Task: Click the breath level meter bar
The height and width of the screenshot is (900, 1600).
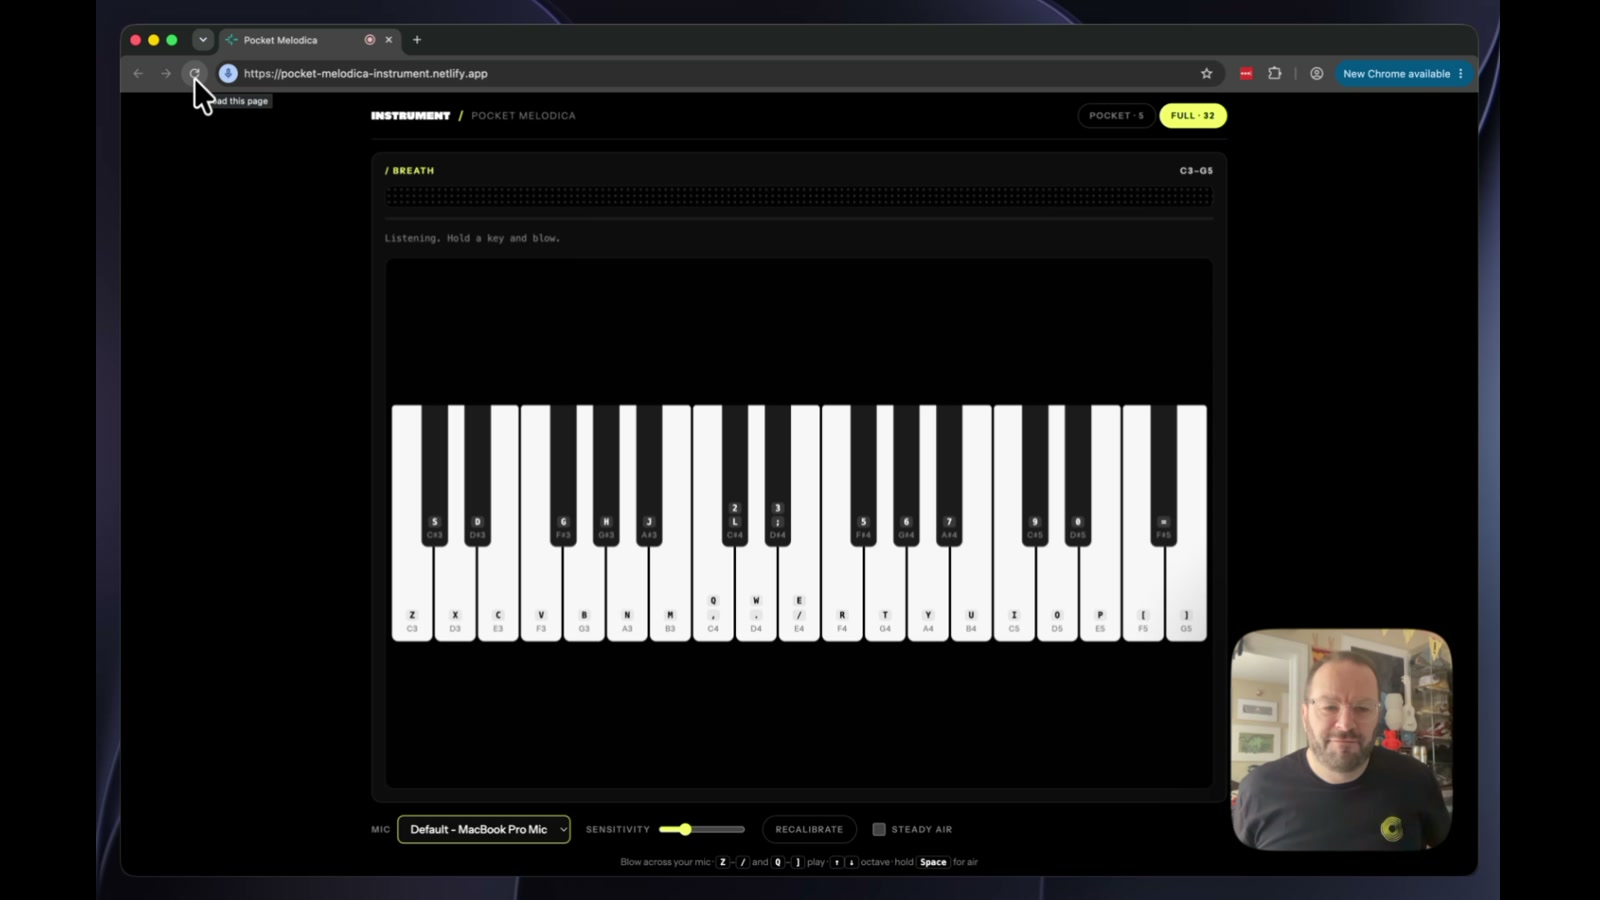Action: click(799, 197)
